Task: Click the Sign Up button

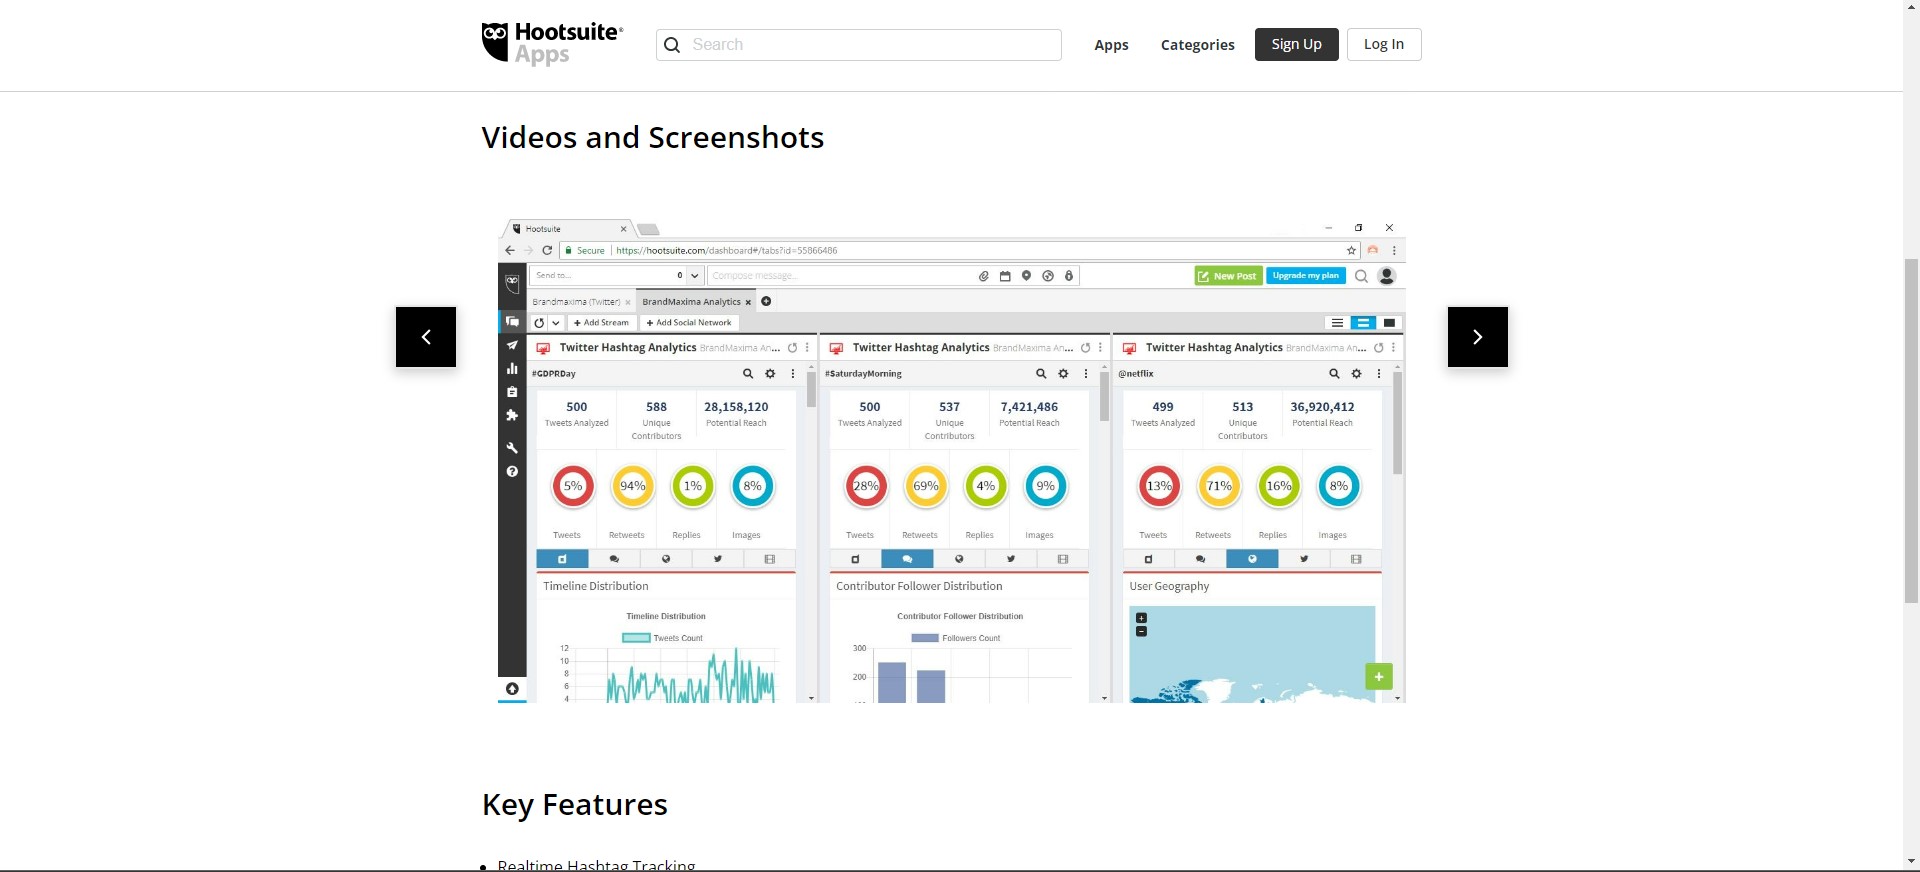Action: (x=1297, y=44)
